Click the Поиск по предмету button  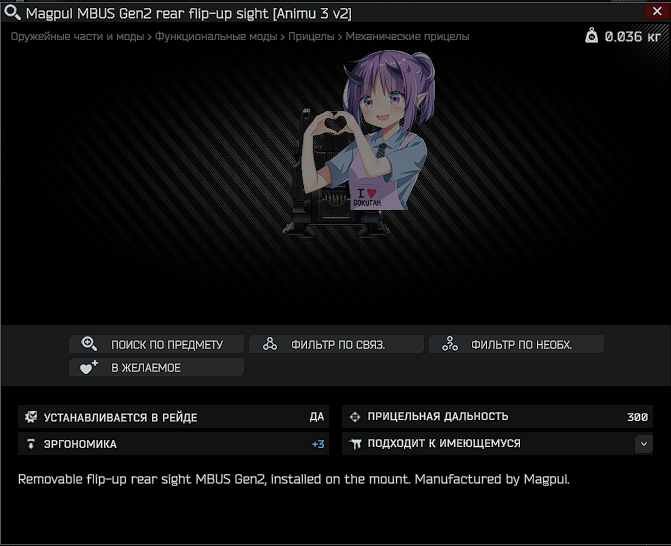point(157,344)
